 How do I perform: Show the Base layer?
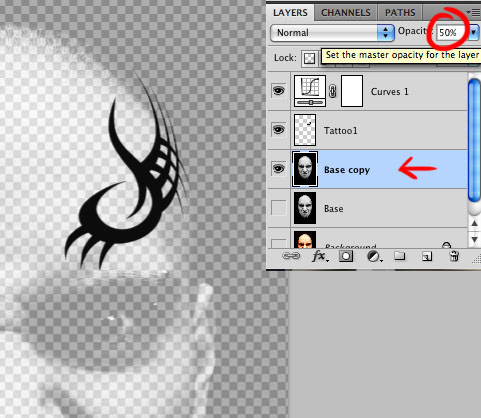[x=279, y=208]
